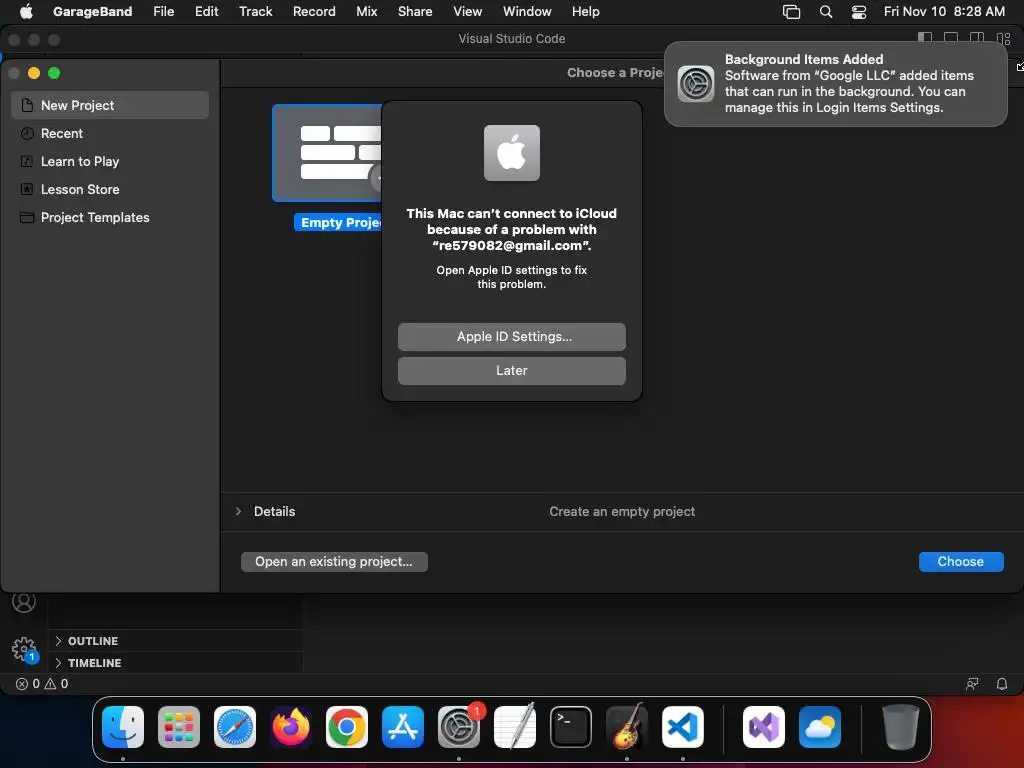The width and height of the screenshot is (1024, 768).
Task: Click the Background Items Added notification
Action: tap(835, 84)
